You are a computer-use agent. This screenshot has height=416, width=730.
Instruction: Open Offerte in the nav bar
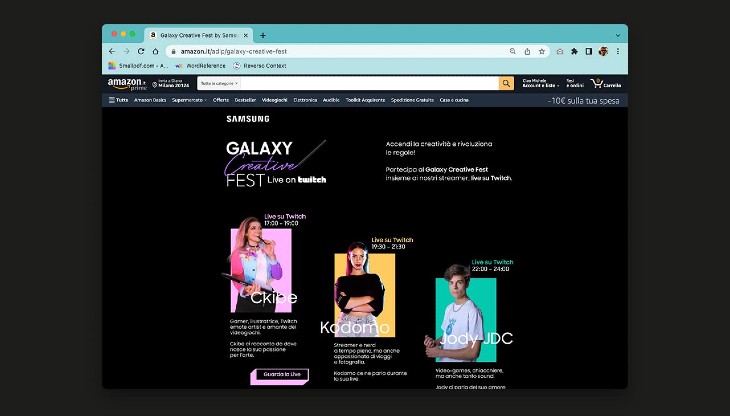point(221,100)
